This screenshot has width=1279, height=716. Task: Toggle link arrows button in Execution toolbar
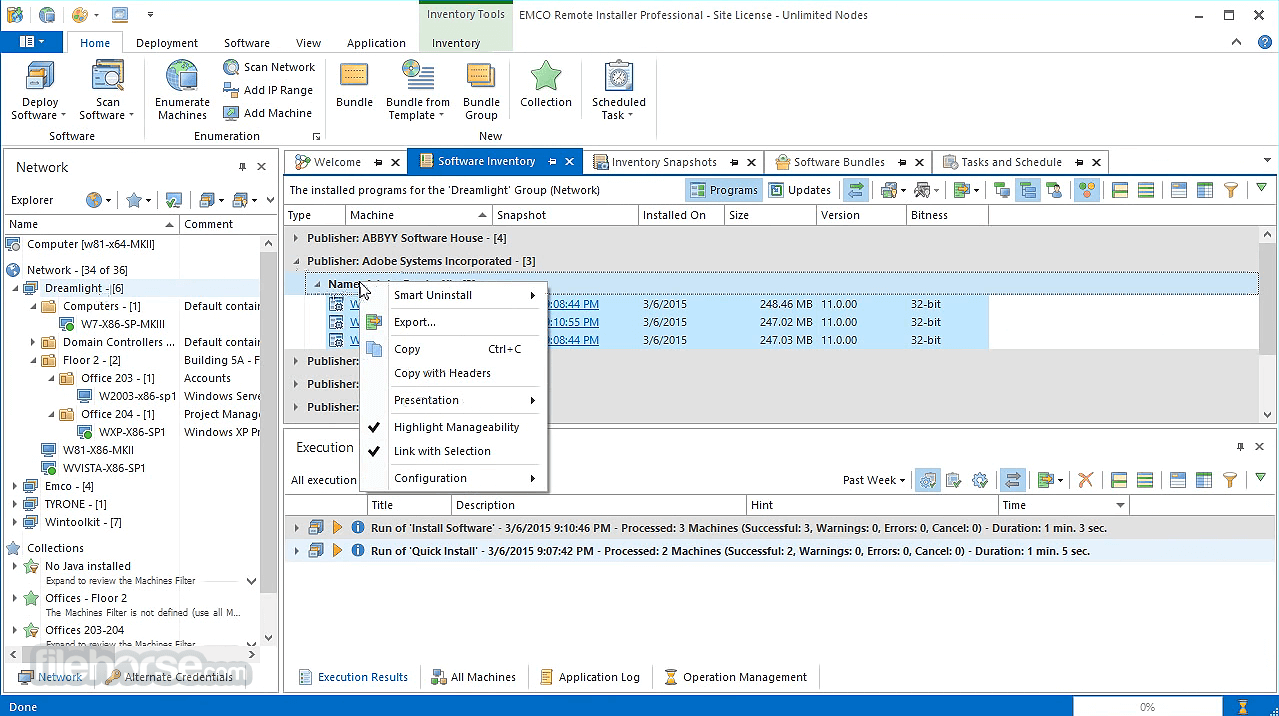tap(1013, 480)
